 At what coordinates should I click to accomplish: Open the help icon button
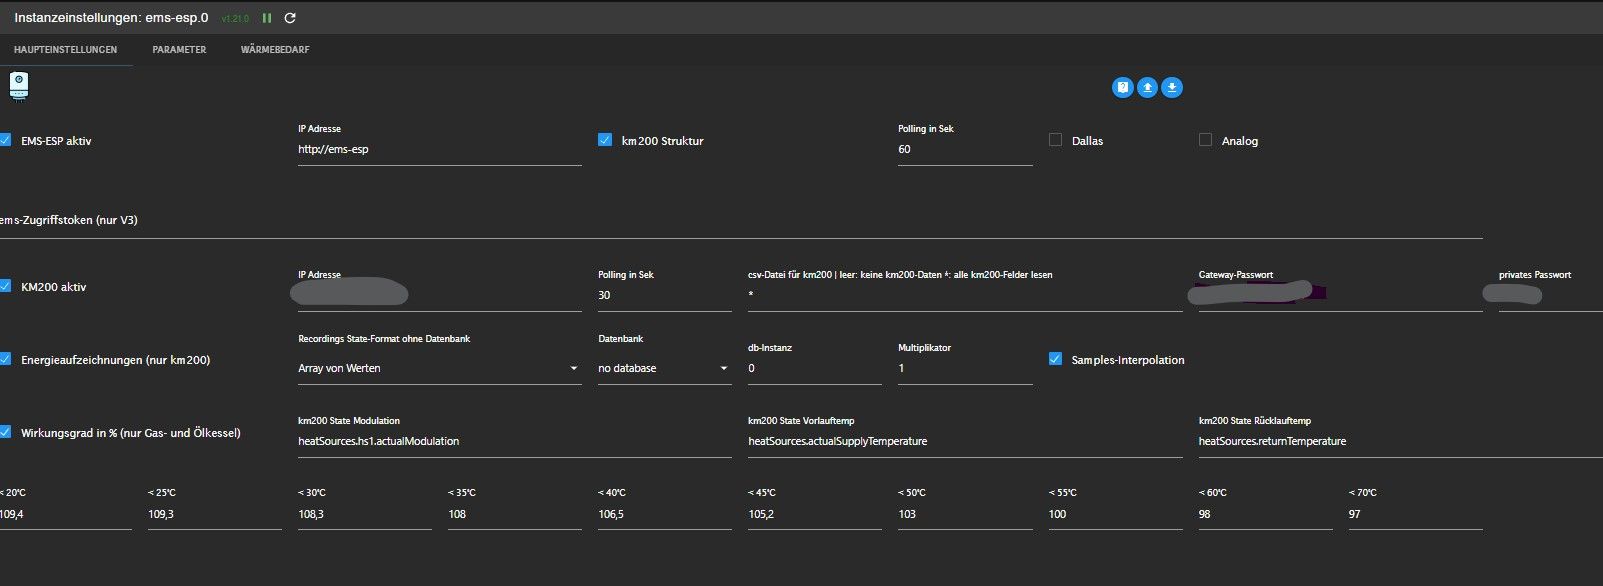tap(1123, 88)
